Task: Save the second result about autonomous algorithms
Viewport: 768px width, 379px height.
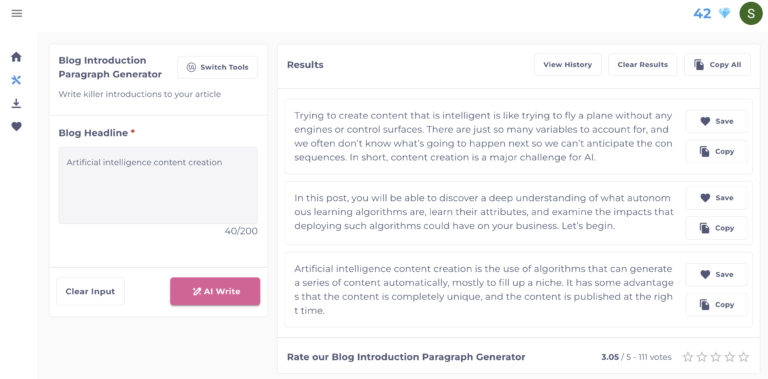Action: tap(717, 198)
